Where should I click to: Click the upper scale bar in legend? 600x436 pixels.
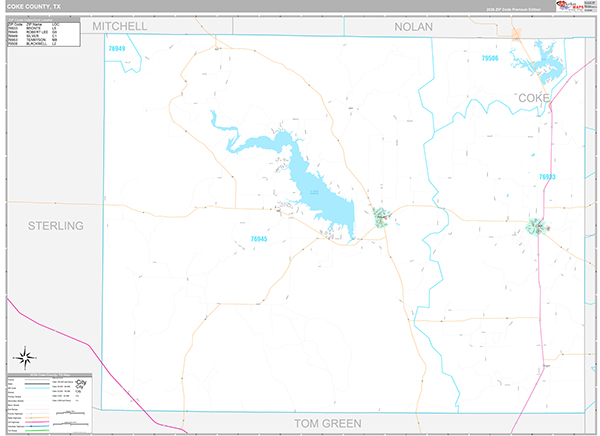click(x=70, y=413)
